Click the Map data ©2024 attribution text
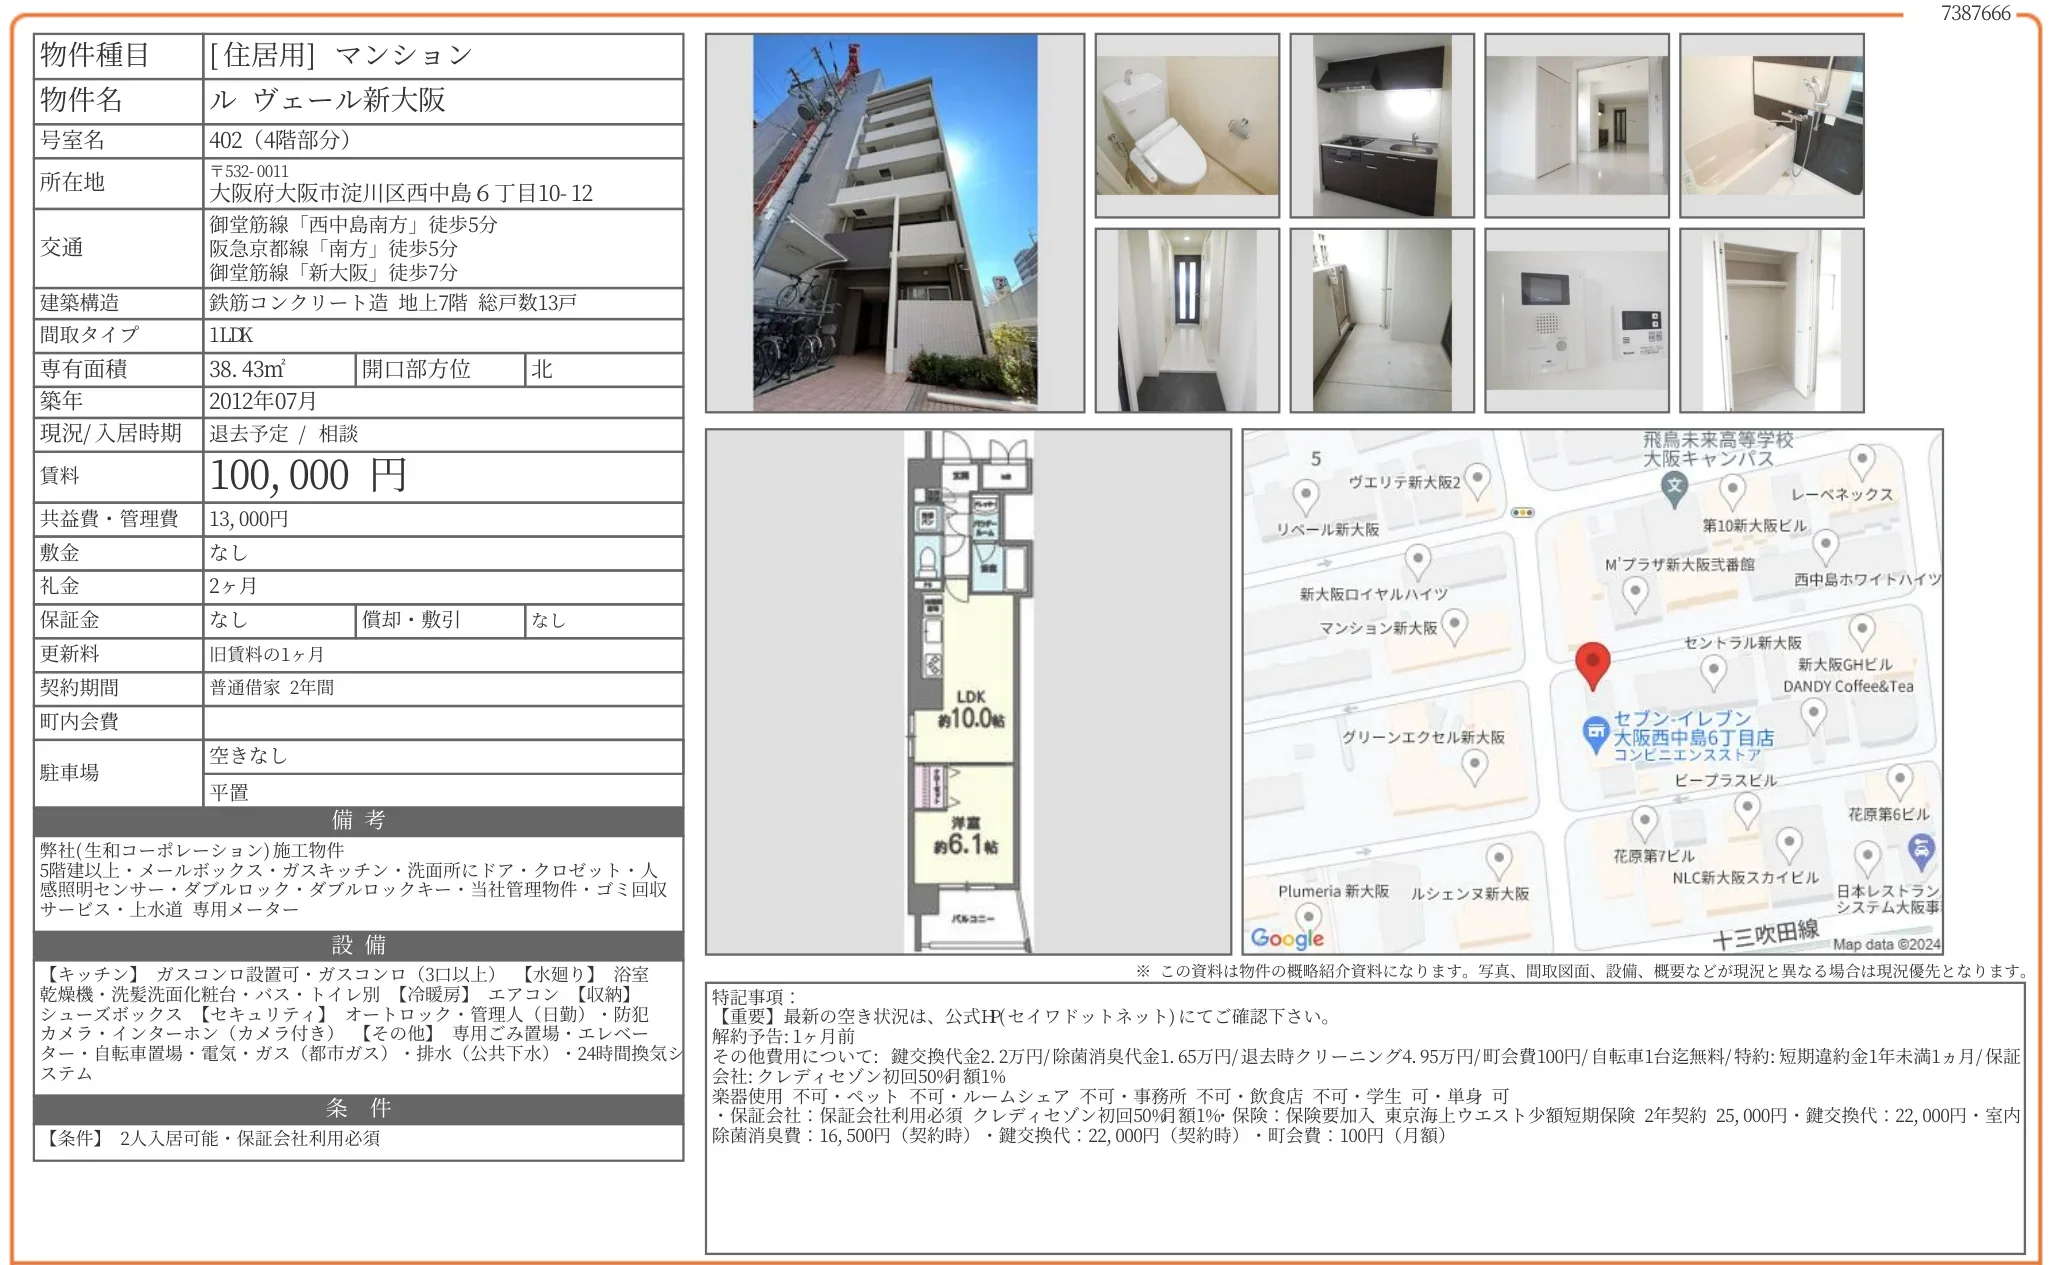The image size is (2056, 1265). (1886, 944)
